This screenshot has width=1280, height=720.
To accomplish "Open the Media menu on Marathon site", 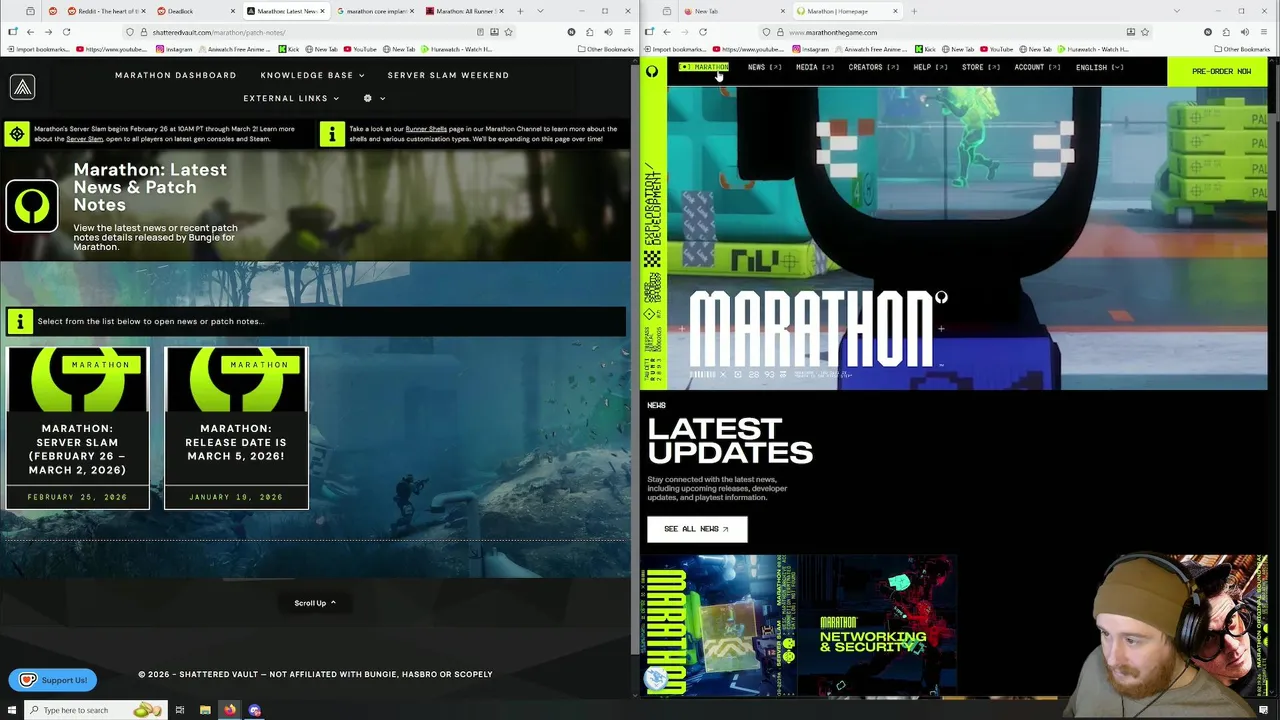I will pyautogui.click(x=814, y=67).
